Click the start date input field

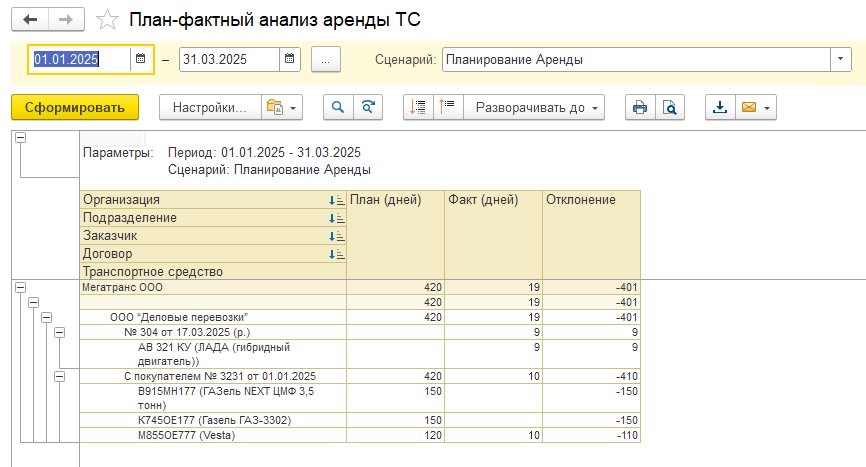[80, 59]
